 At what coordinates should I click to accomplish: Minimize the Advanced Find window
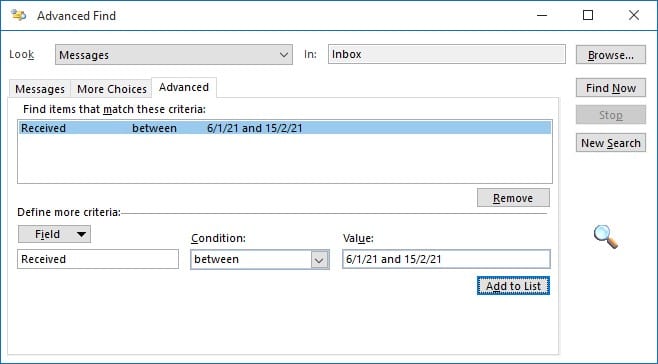coord(542,16)
